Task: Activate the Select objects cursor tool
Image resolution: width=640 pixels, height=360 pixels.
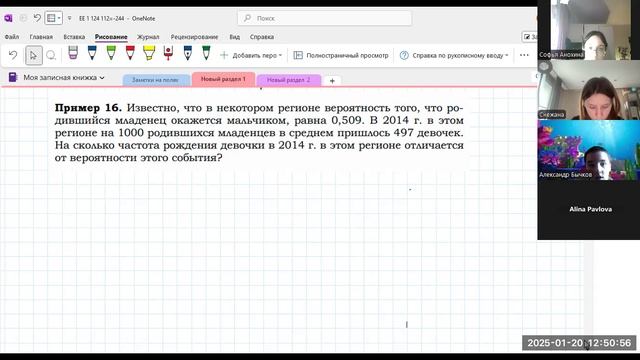Action: [33, 55]
